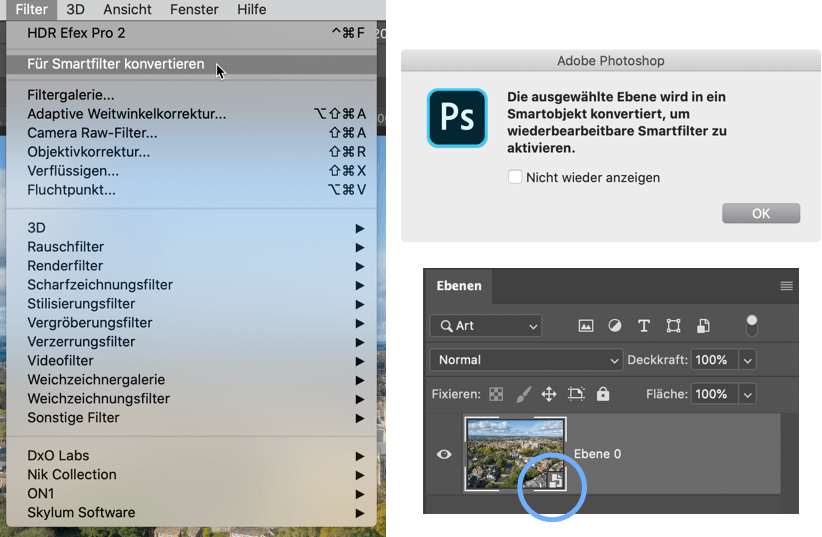
Task: Open the Fläche slider dropdown arrow
Action: click(x=748, y=394)
